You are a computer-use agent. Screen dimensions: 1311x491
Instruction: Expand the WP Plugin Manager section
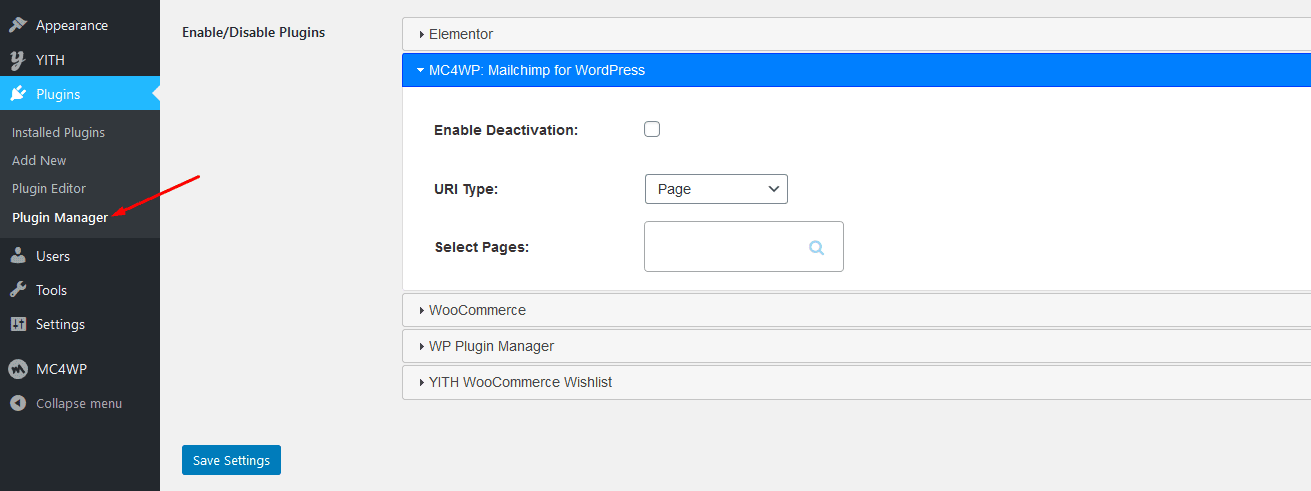tap(856, 346)
